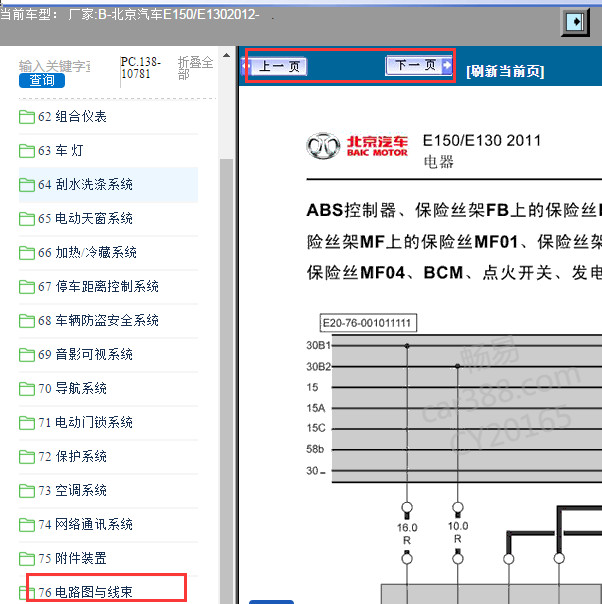Open 72 保护系统 entry
The image size is (602, 604).
pyautogui.click(x=72, y=456)
